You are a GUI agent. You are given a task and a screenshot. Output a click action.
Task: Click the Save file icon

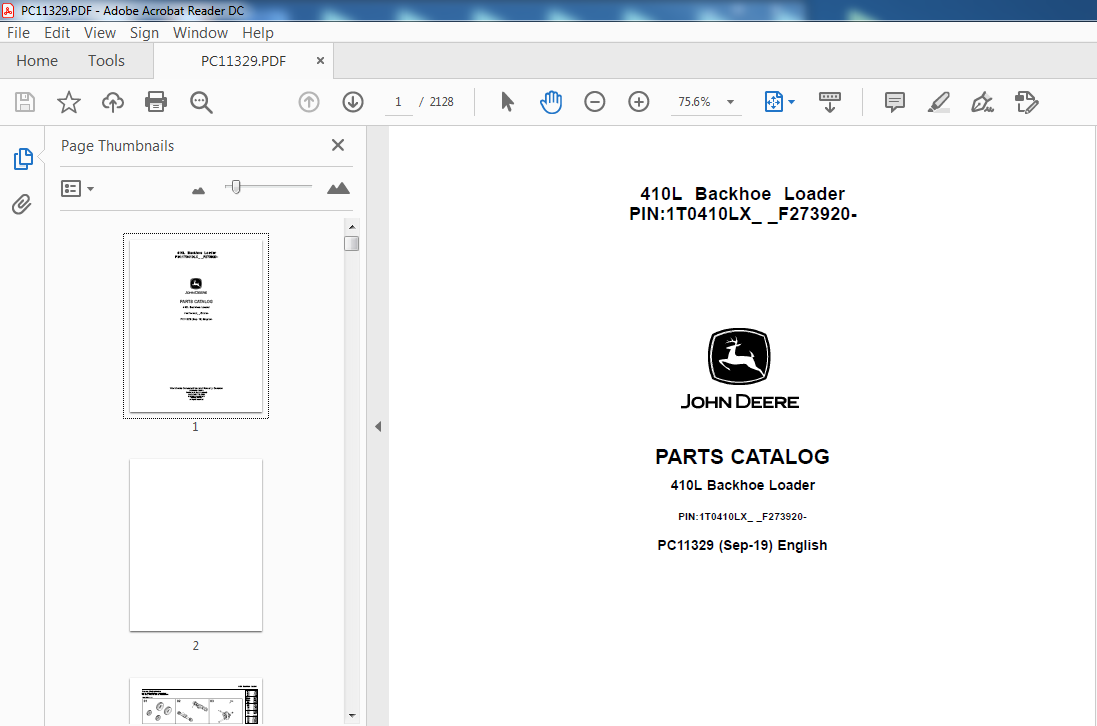(x=24, y=102)
